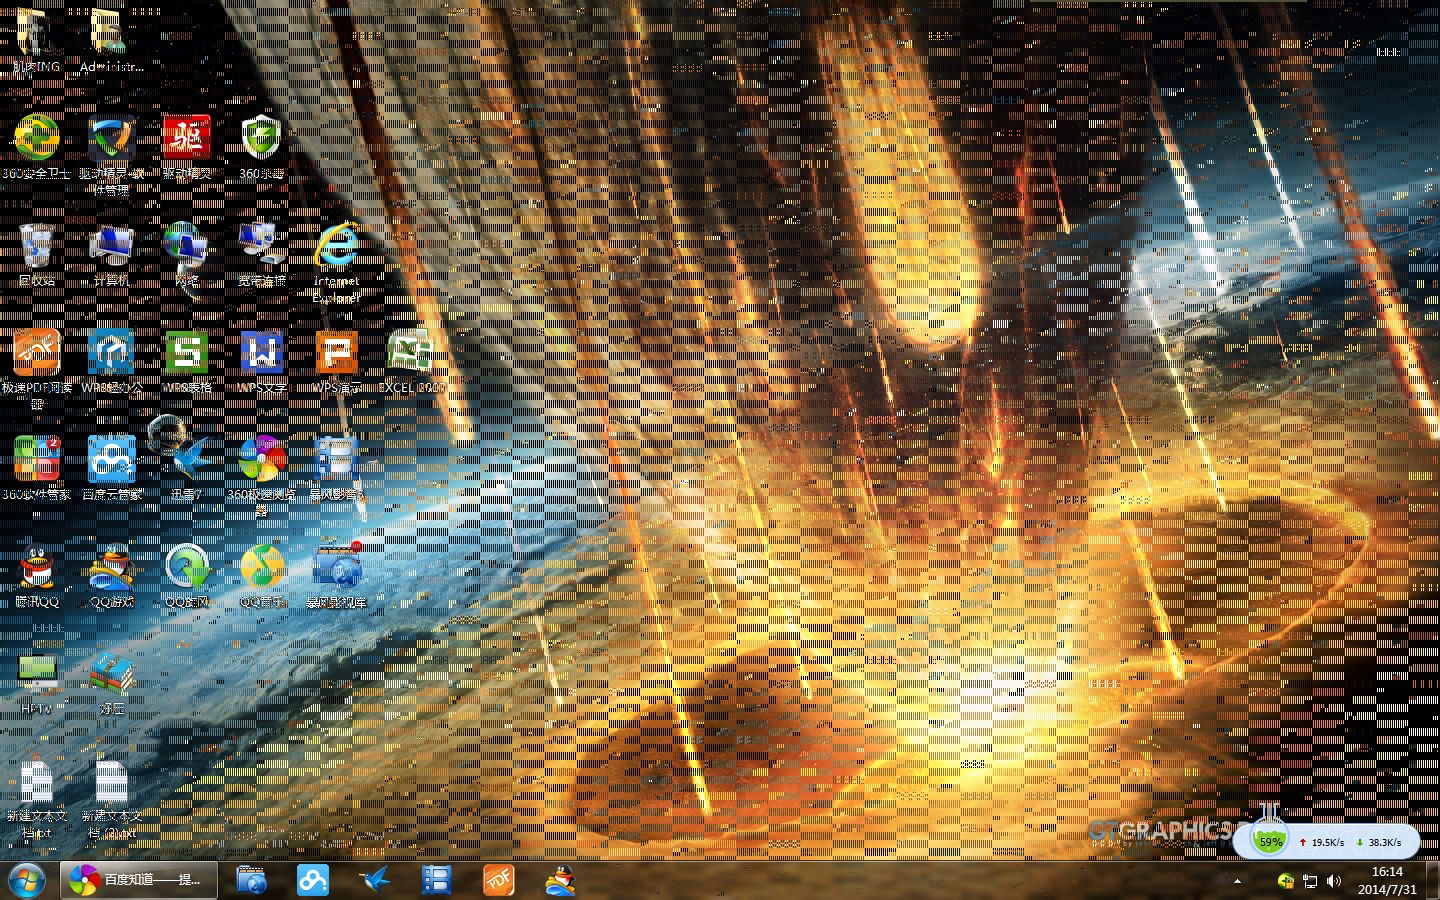1440x900 pixels.
Task: Select the 网络 network desktop icon
Action: click(x=187, y=255)
